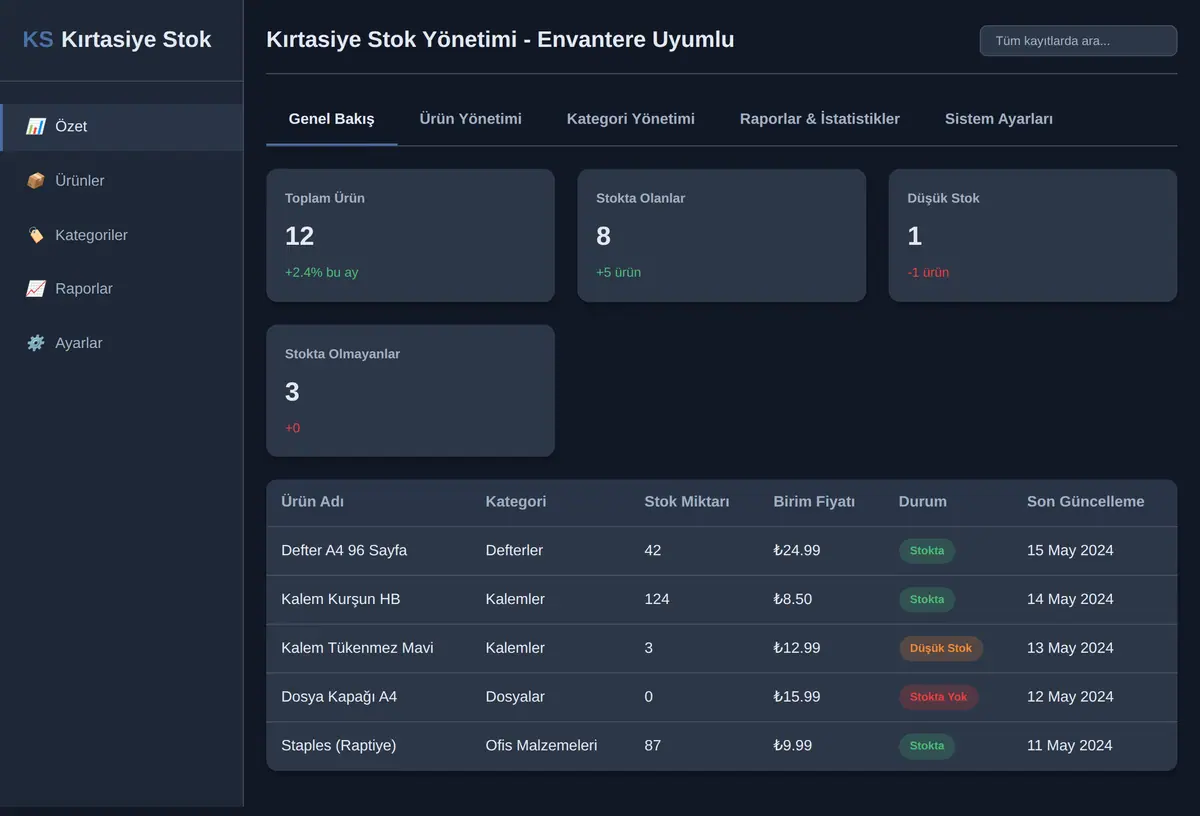Screen dimensions: 1200x816
Task: Click the 13 May 2024 date cell
Action: [x=1070, y=649]
